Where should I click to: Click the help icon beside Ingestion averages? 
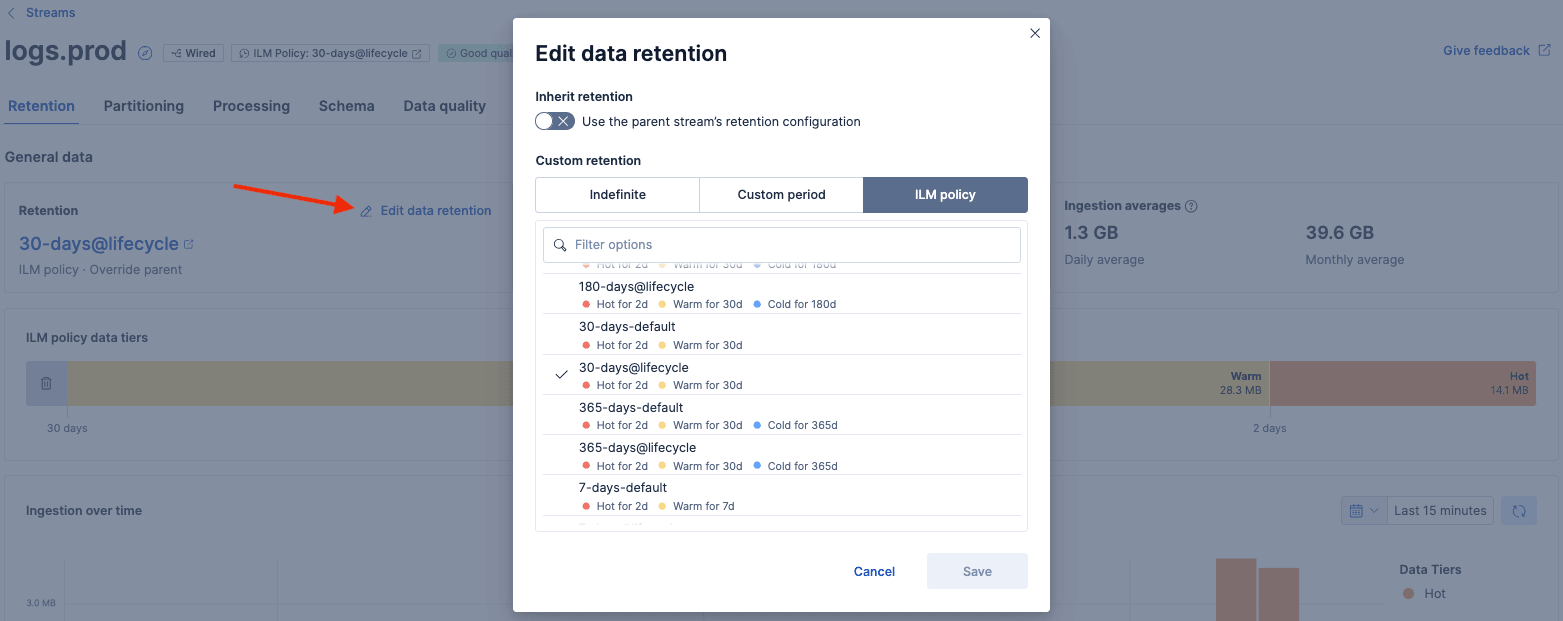[x=1190, y=205]
